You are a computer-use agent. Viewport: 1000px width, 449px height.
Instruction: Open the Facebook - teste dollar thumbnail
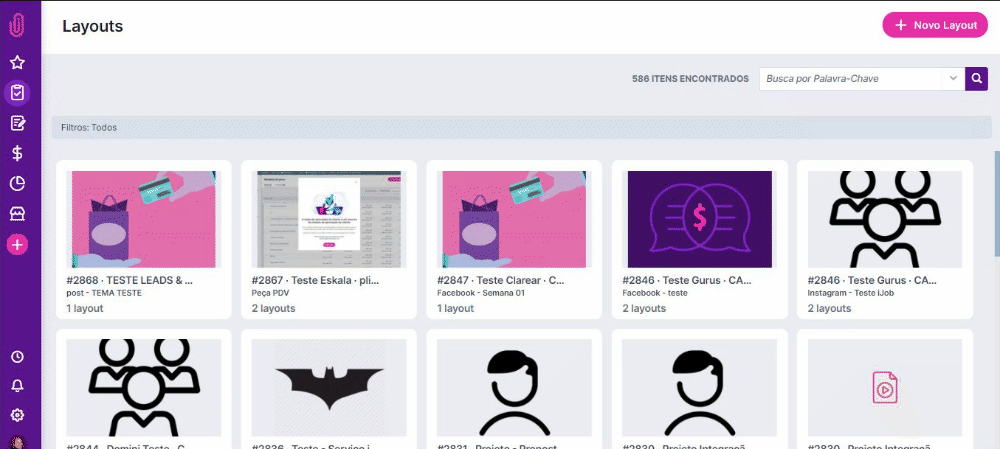point(700,219)
